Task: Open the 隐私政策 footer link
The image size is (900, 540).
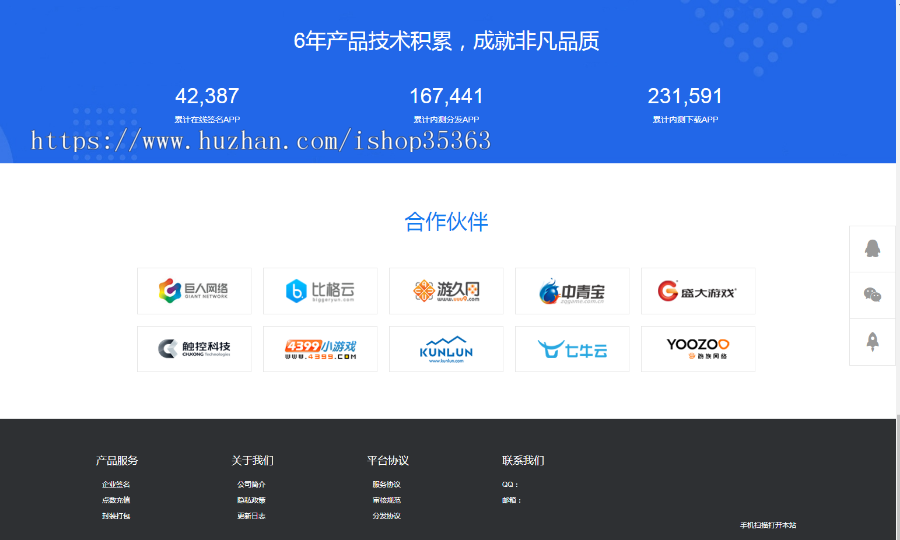Action: 251,500
